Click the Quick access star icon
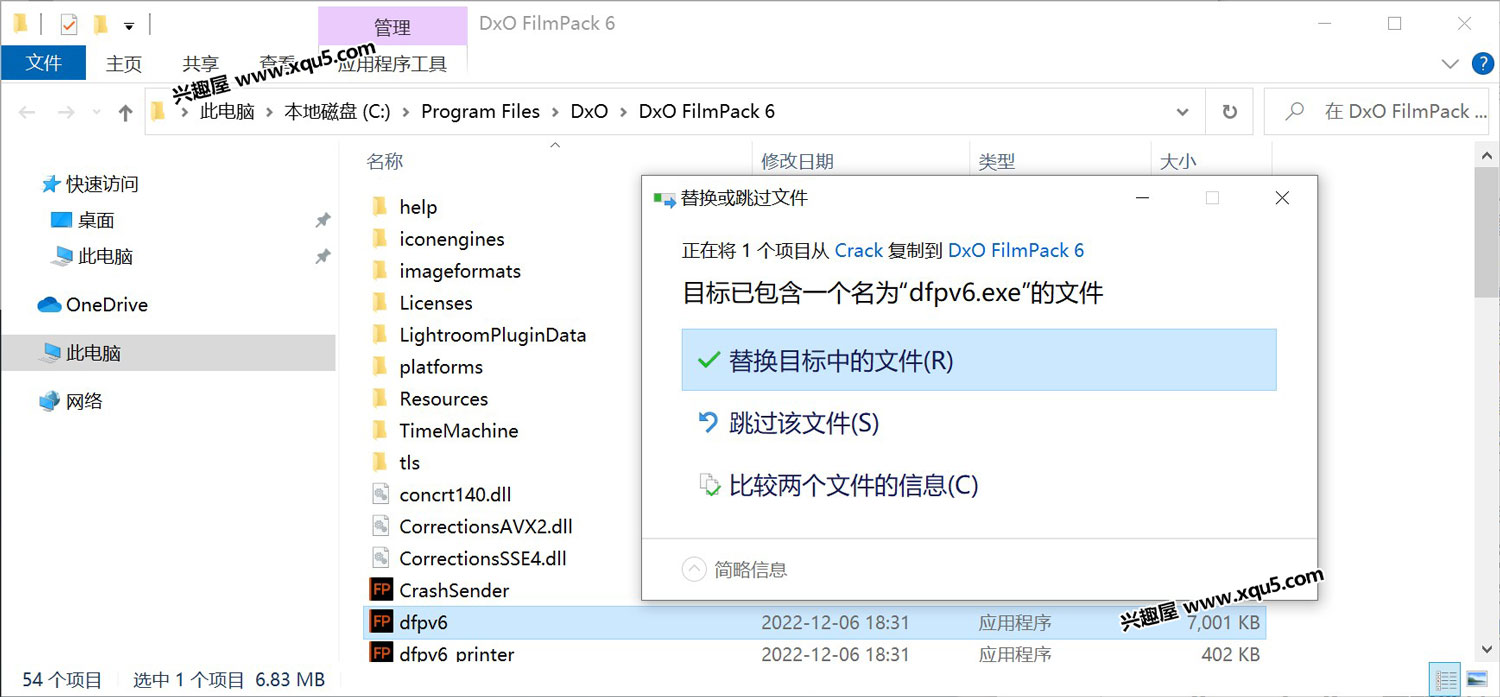This screenshot has height=697, width=1500. 51,184
